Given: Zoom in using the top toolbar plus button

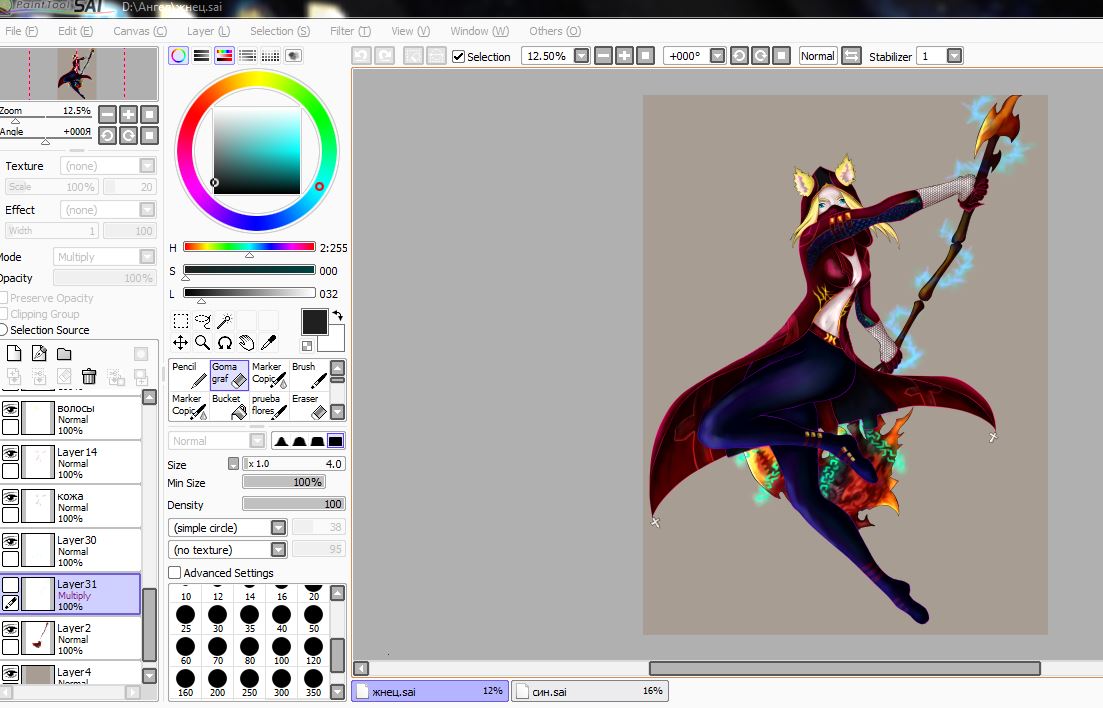Looking at the screenshot, I should pos(624,56).
